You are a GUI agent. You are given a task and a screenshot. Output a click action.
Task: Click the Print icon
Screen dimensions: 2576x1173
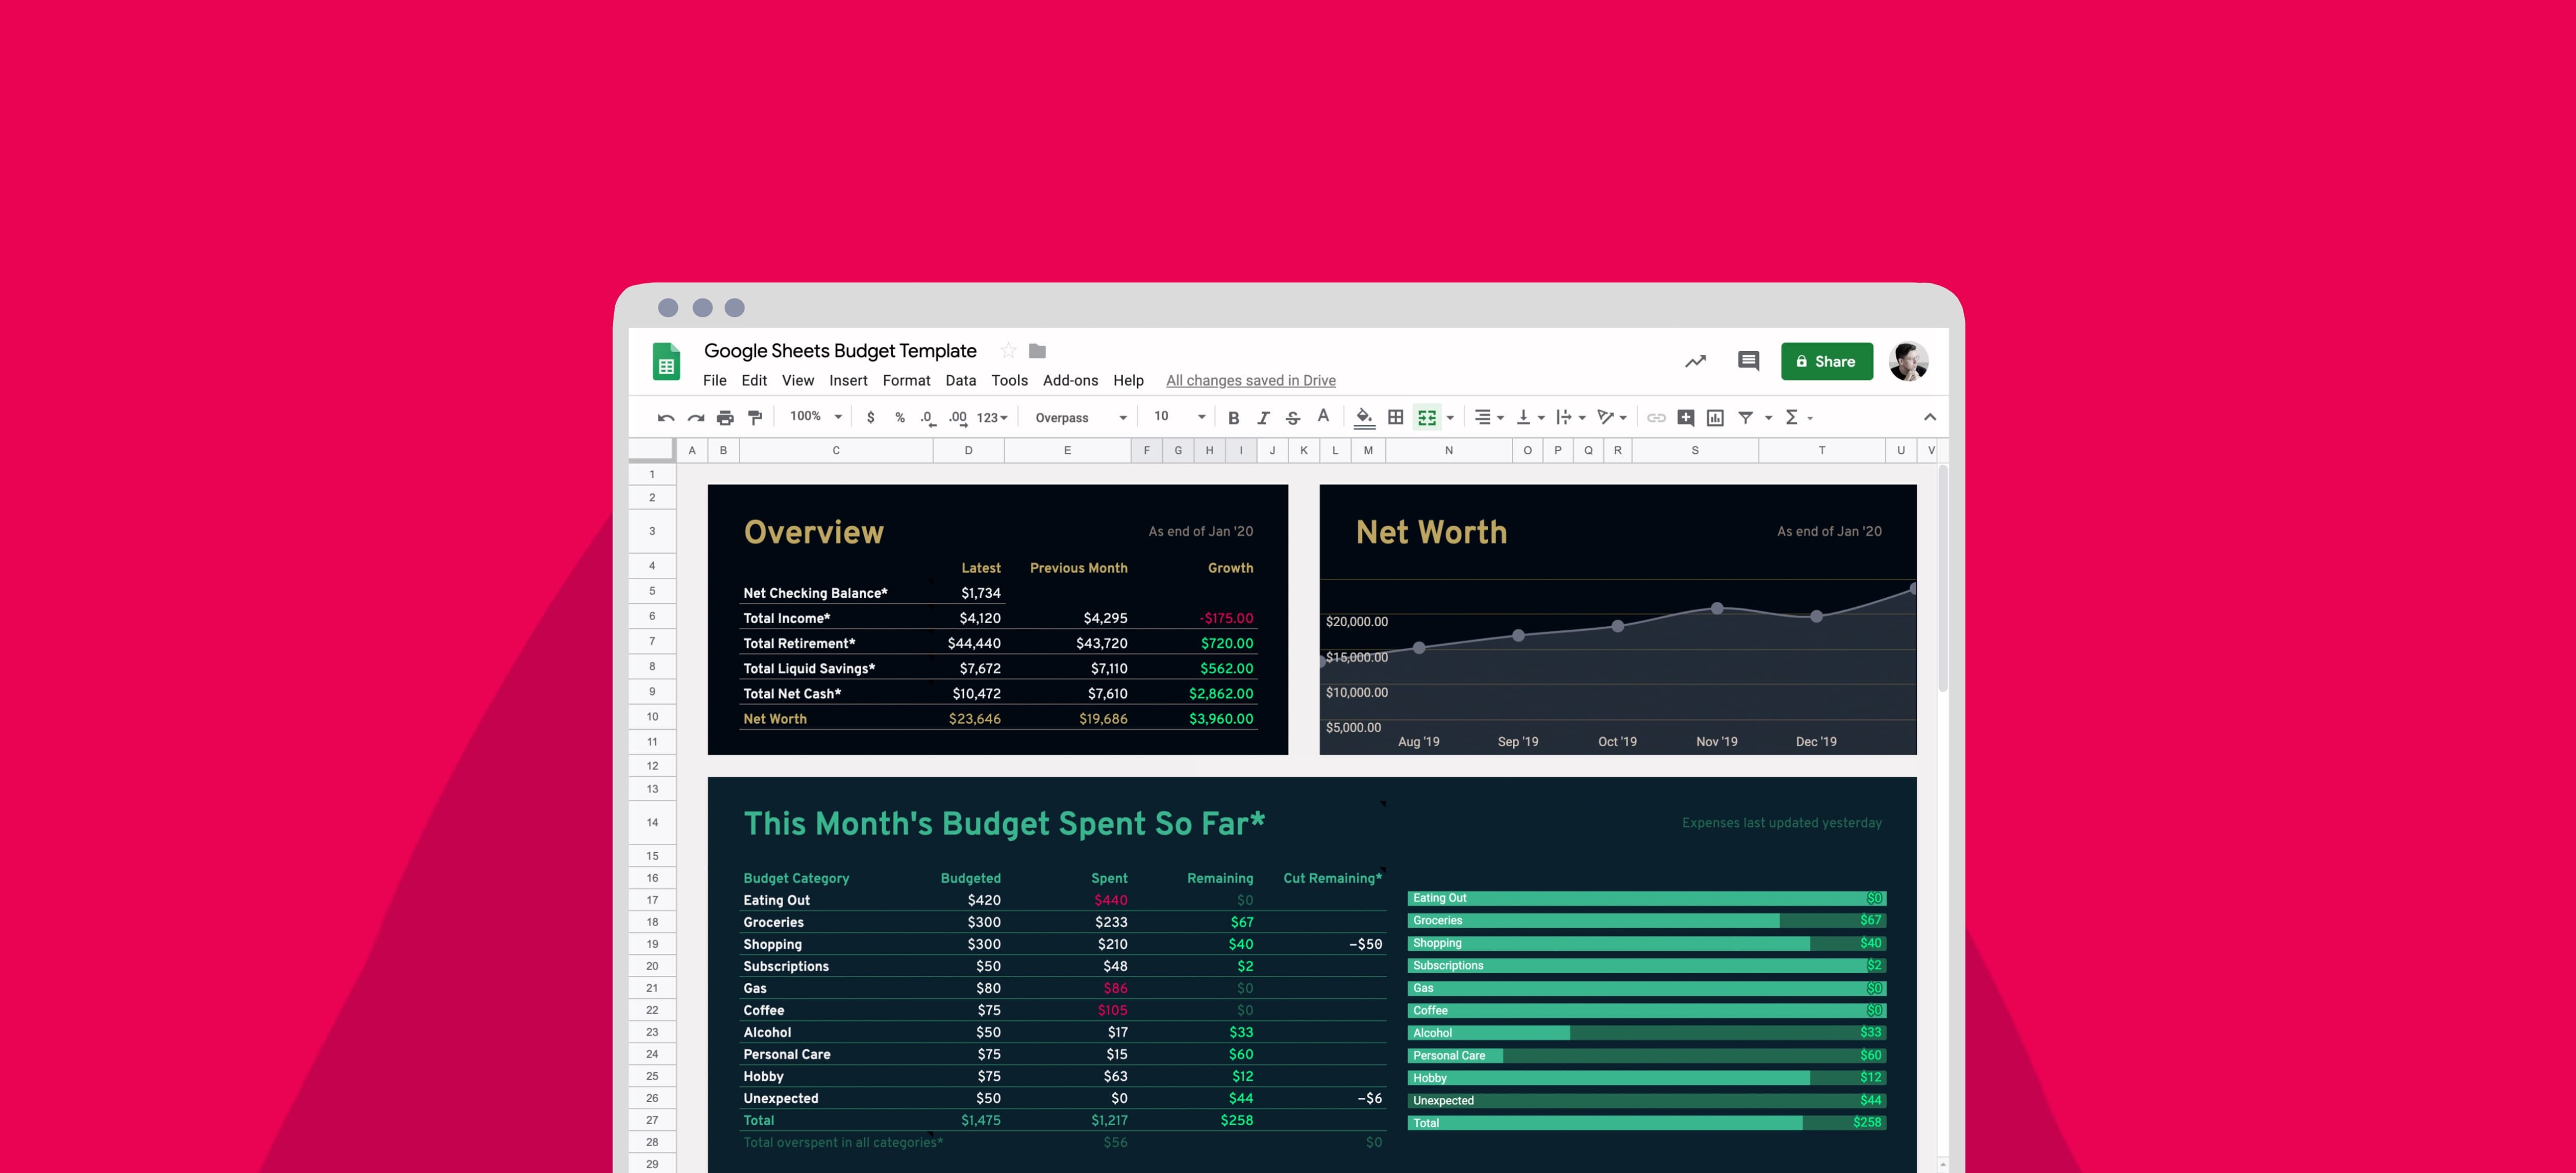(x=725, y=418)
